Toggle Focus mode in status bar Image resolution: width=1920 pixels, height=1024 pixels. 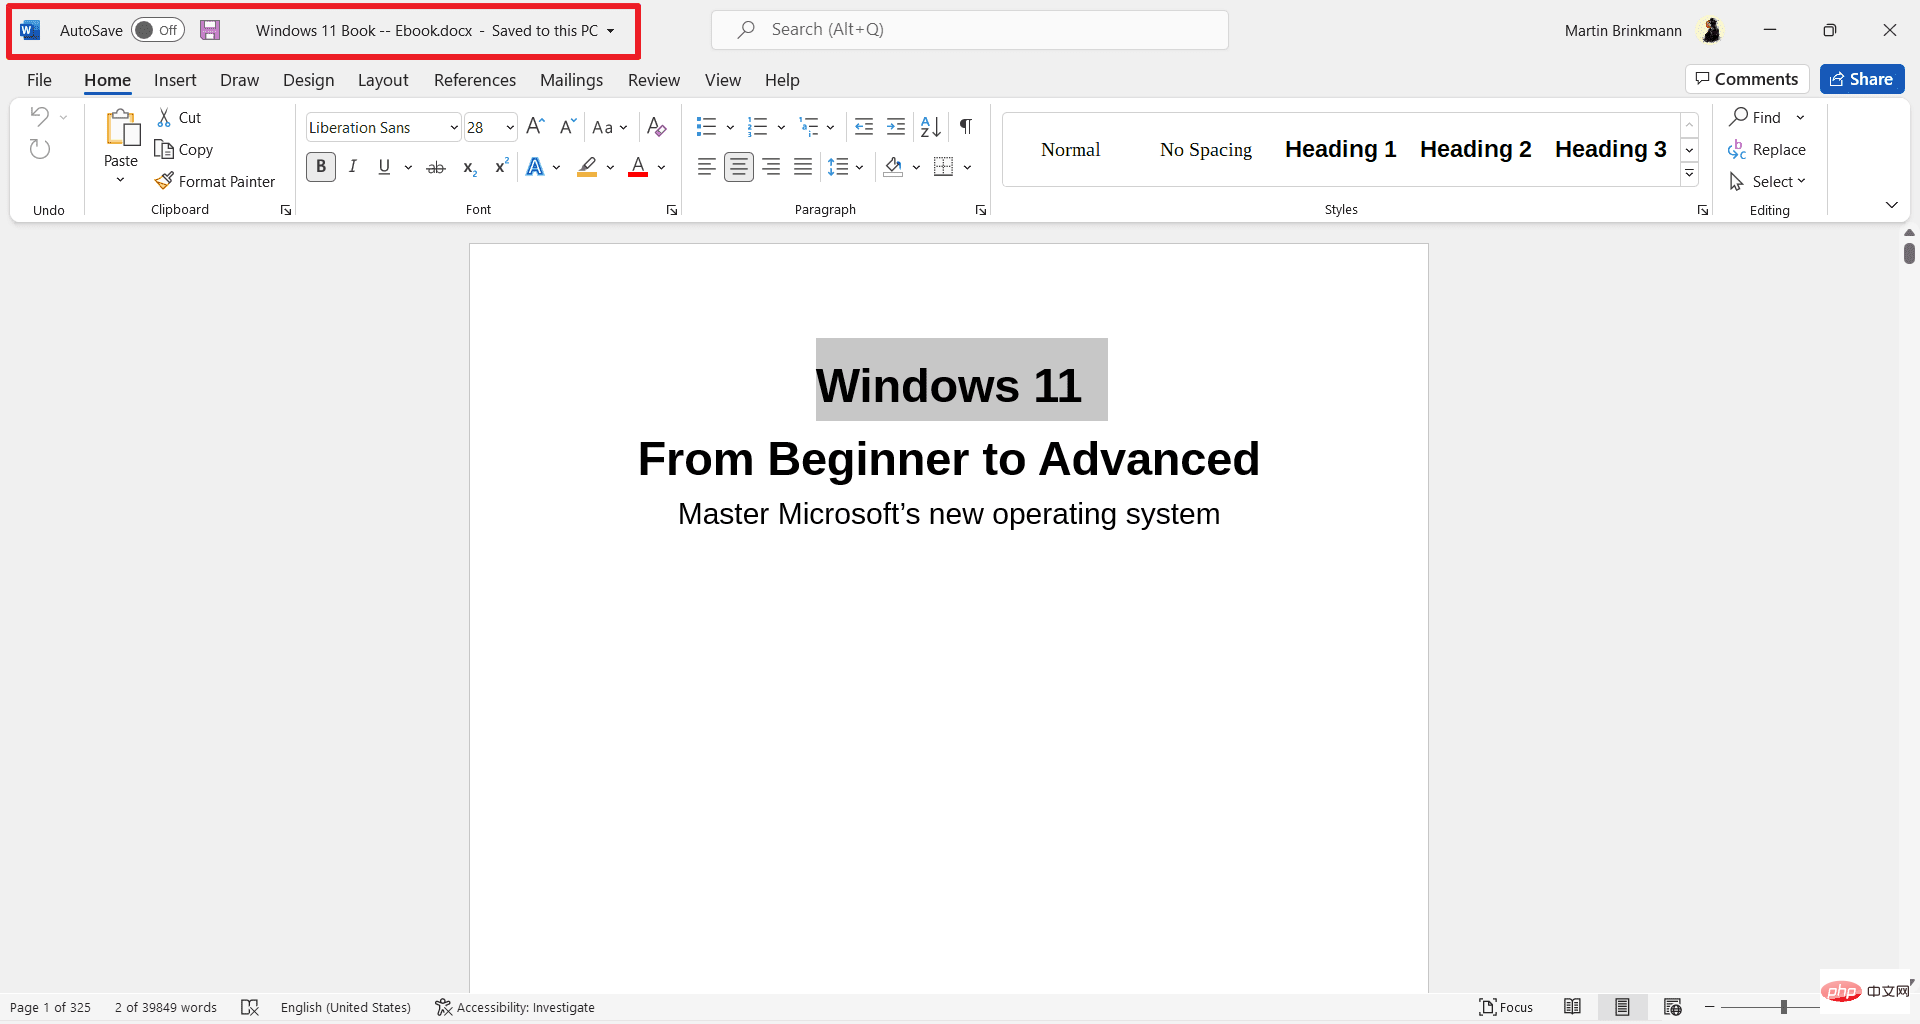click(1506, 1007)
